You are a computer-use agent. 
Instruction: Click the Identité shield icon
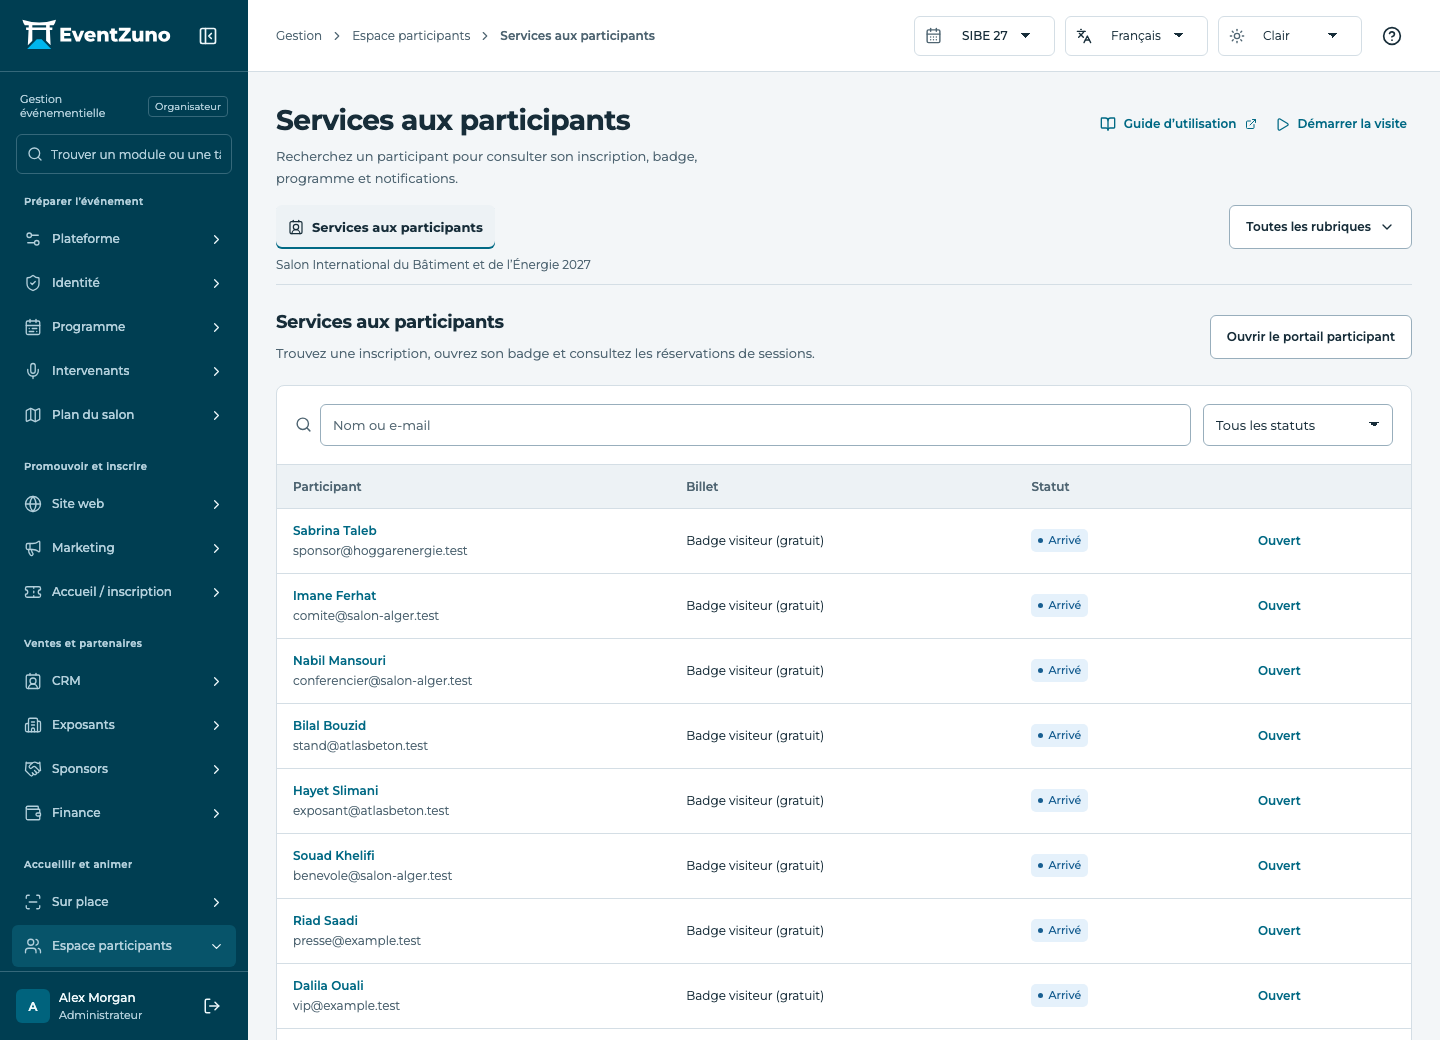(x=33, y=283)
